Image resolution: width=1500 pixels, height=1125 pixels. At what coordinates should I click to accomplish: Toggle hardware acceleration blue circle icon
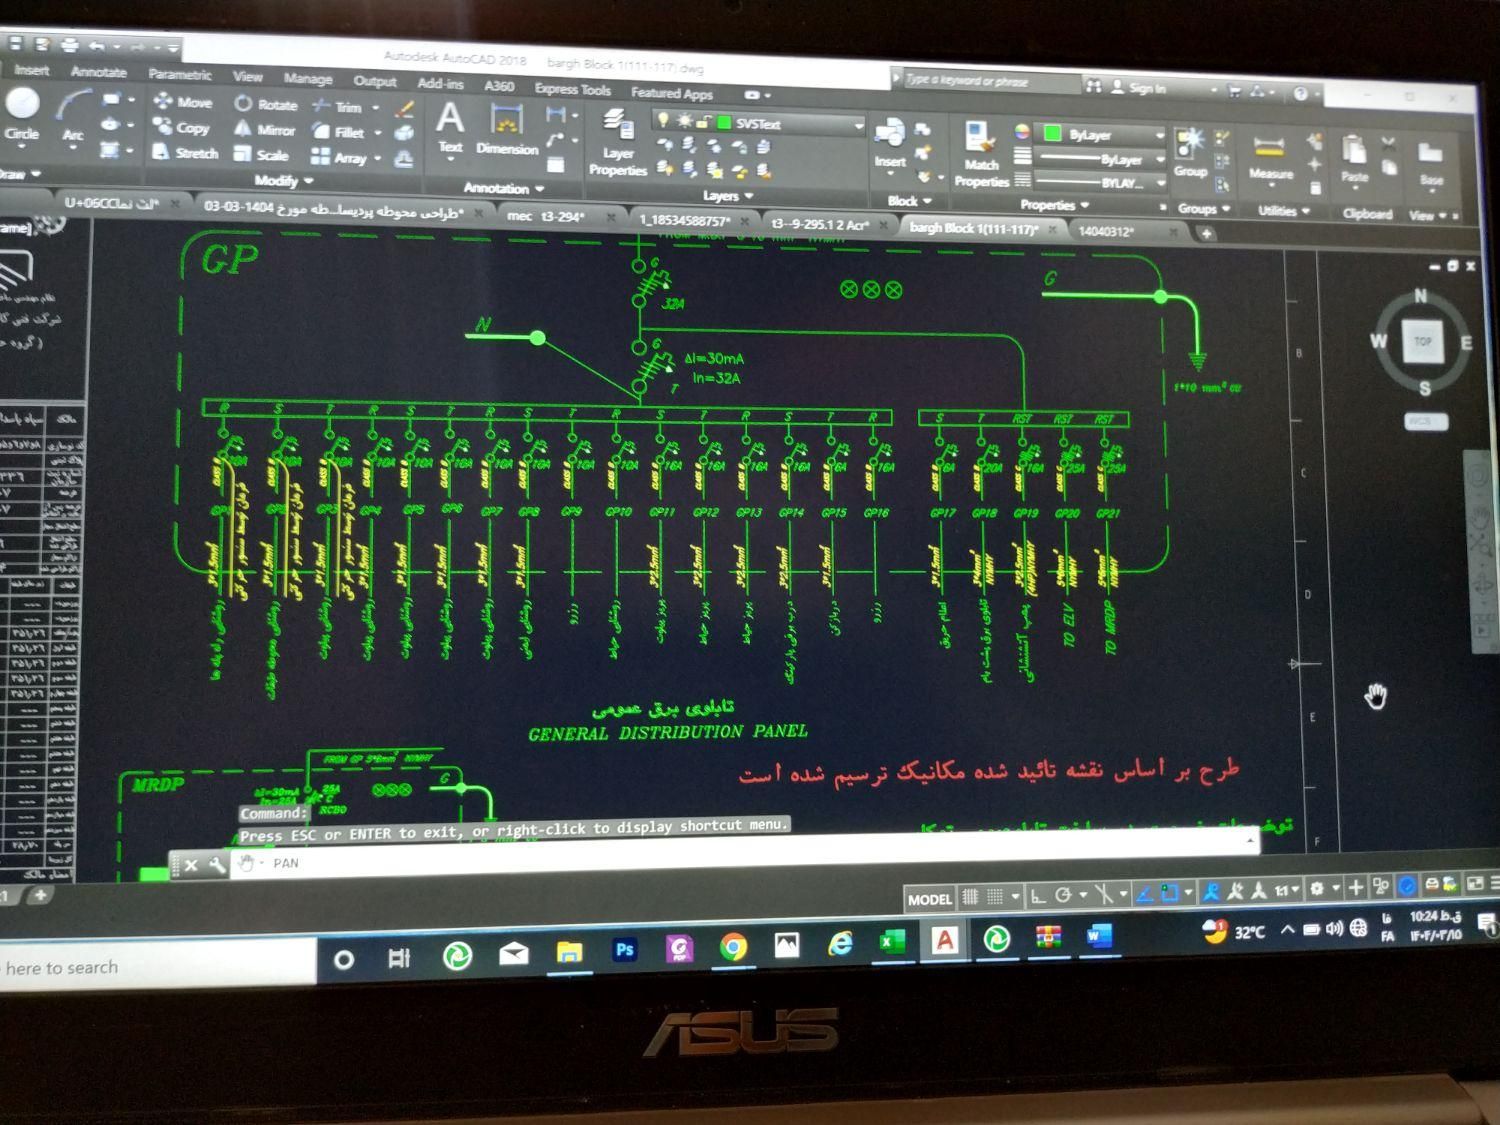(1407, 886)
